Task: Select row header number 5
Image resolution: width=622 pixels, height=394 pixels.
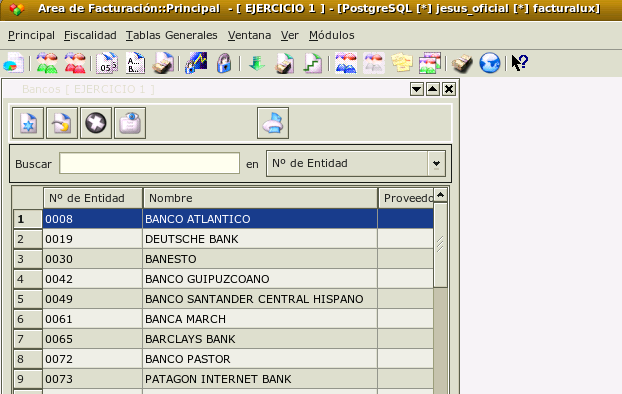Action: coord(28,299)
